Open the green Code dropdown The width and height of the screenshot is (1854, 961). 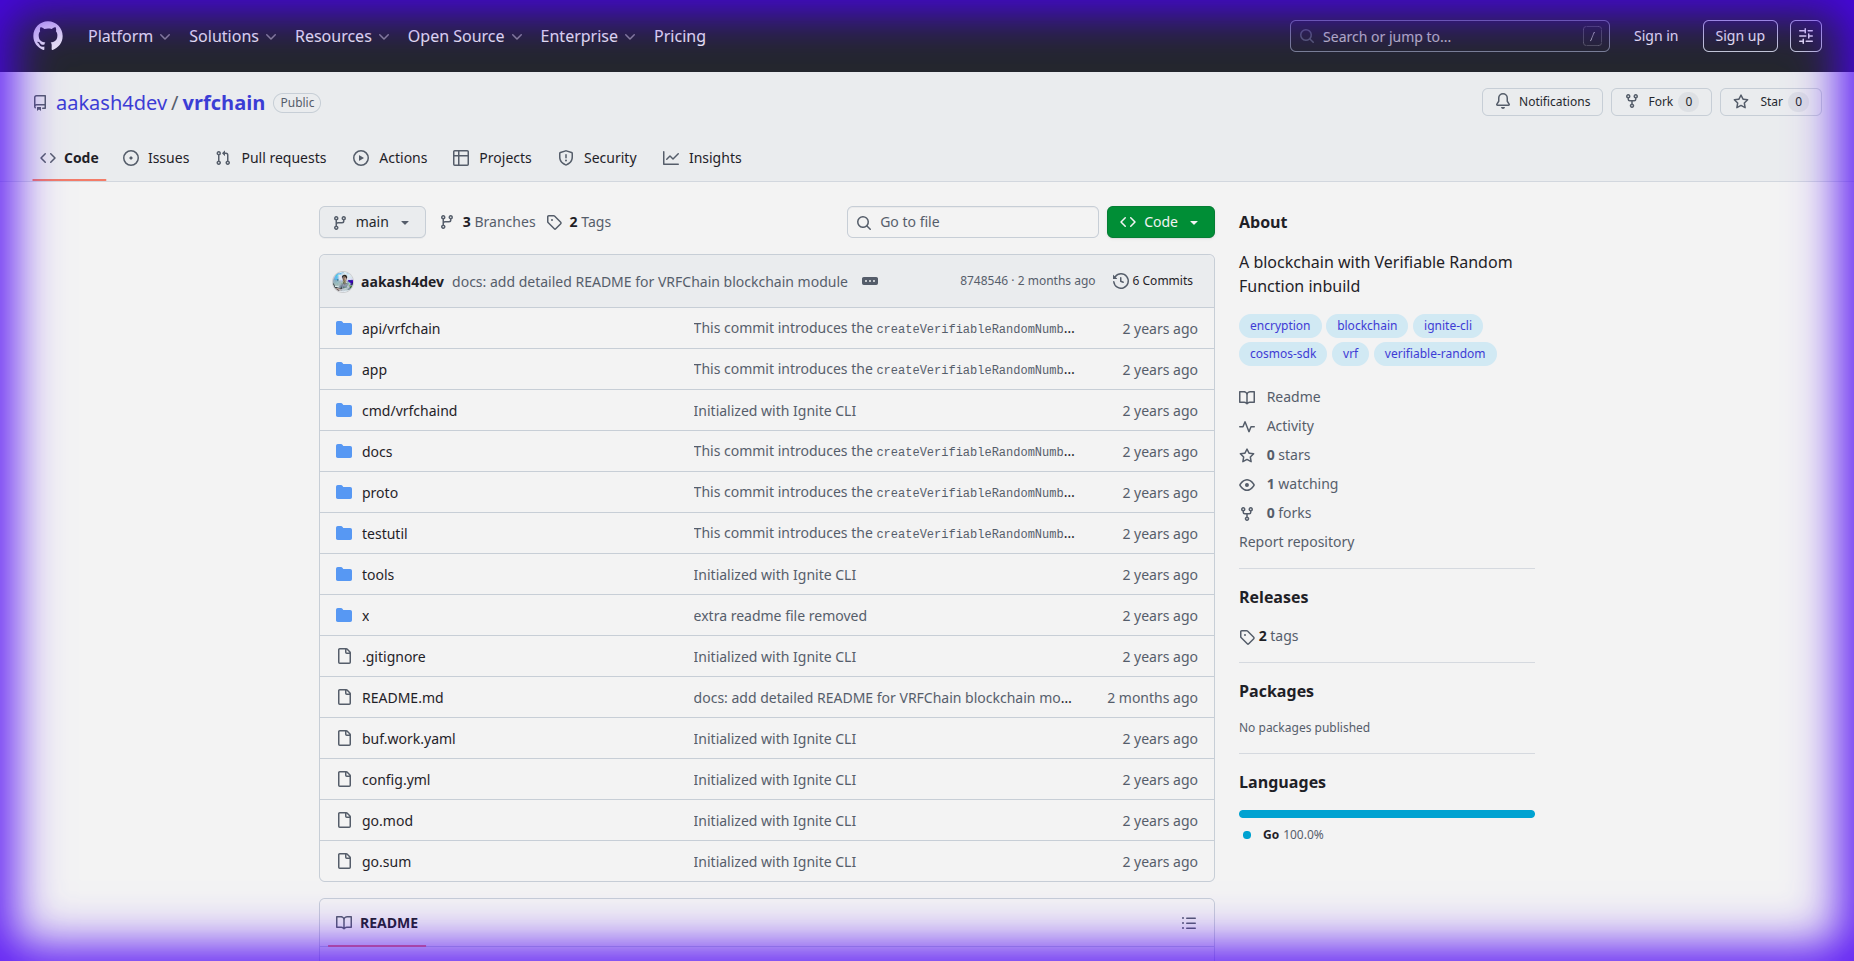tap(1160, 222)
